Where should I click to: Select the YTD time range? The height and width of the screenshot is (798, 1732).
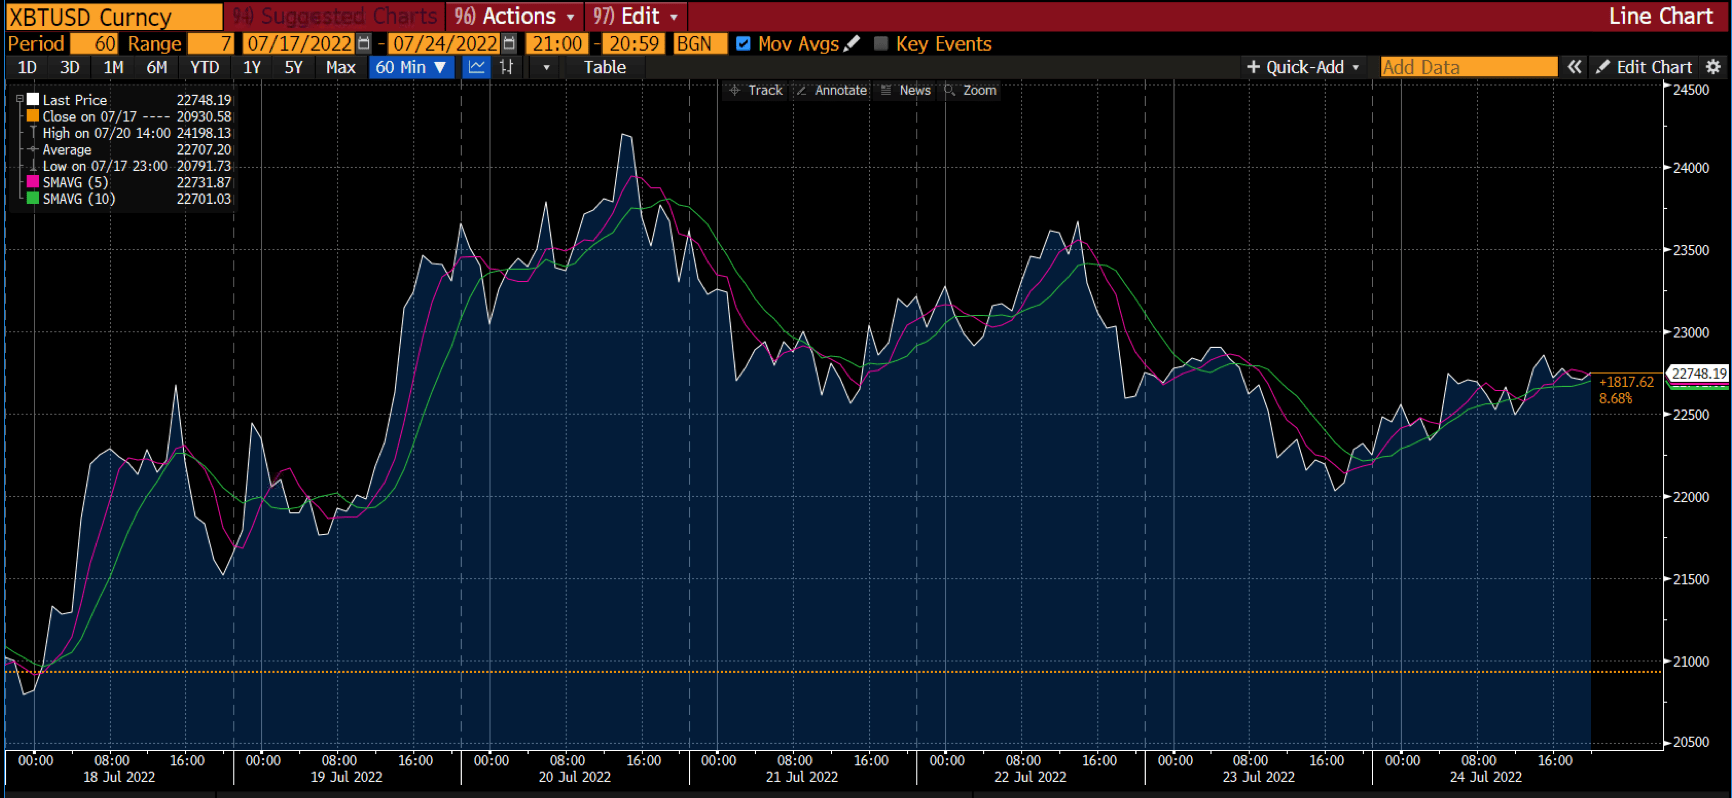click(x=204, y=67)
